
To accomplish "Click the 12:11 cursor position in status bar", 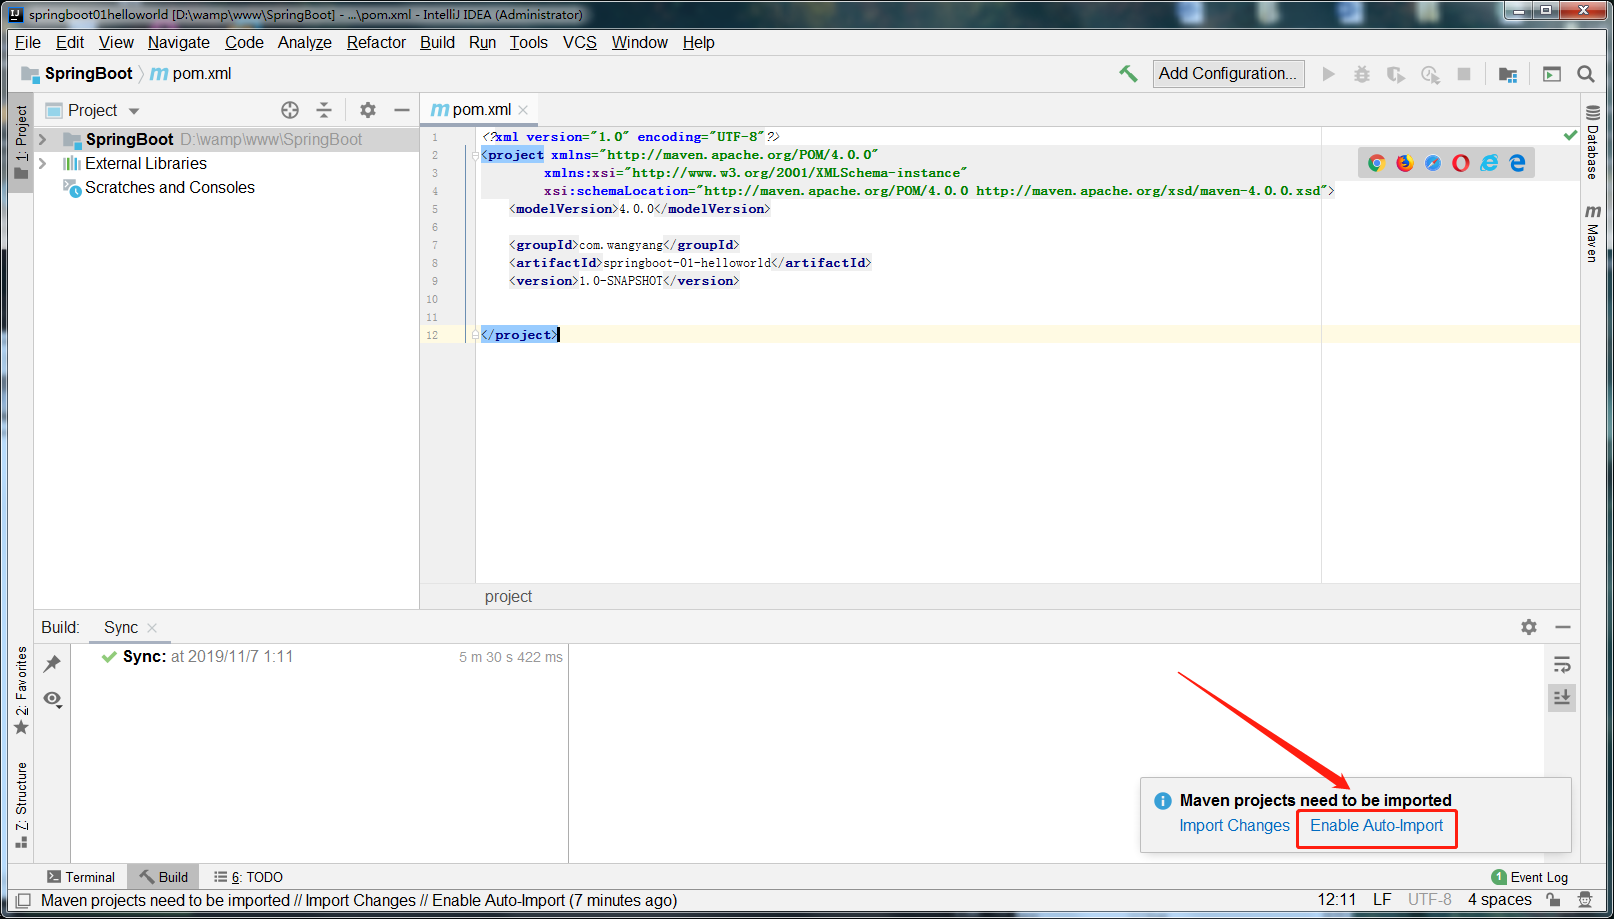I will click(x=1337, y=900).
